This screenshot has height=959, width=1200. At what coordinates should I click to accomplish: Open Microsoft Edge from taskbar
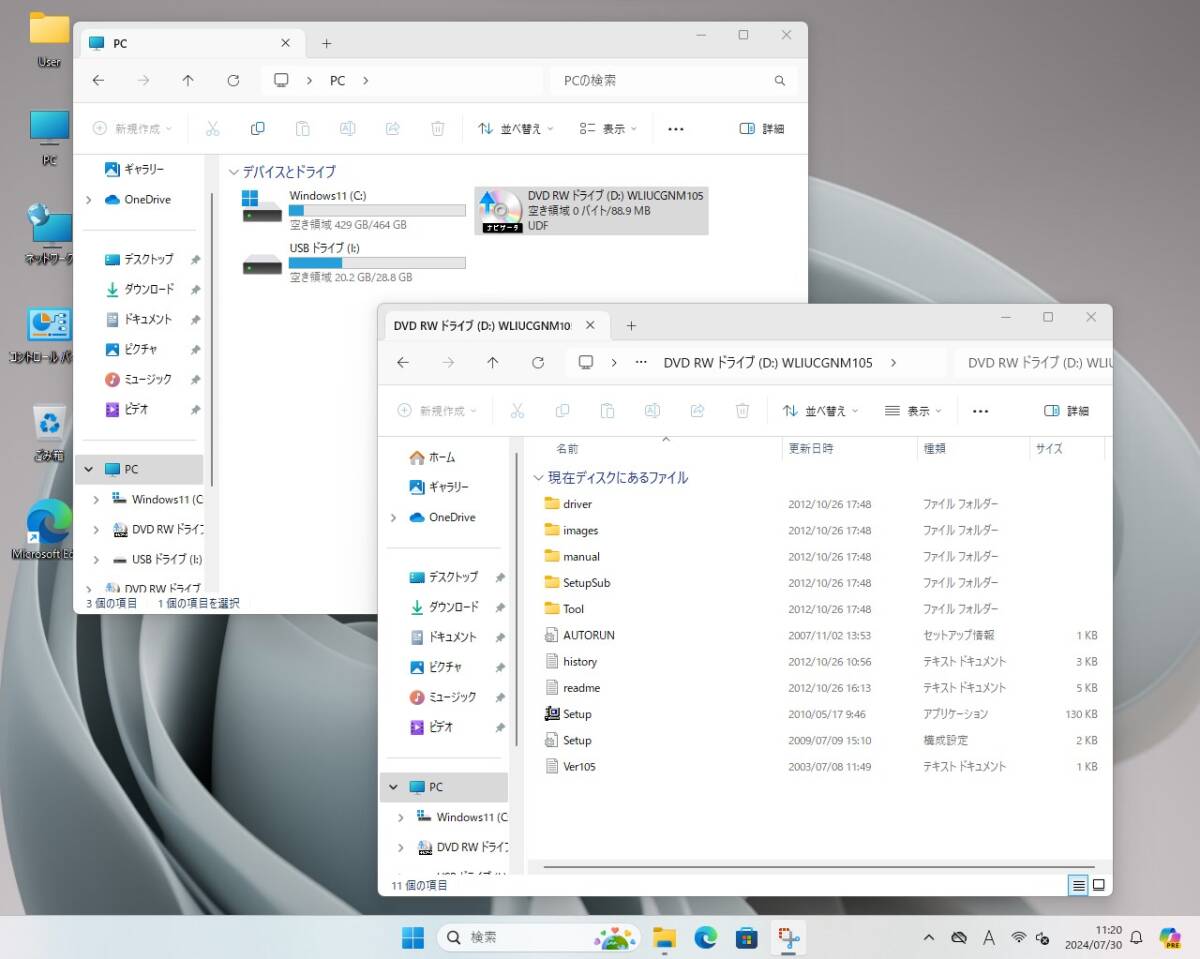(706, 937)
